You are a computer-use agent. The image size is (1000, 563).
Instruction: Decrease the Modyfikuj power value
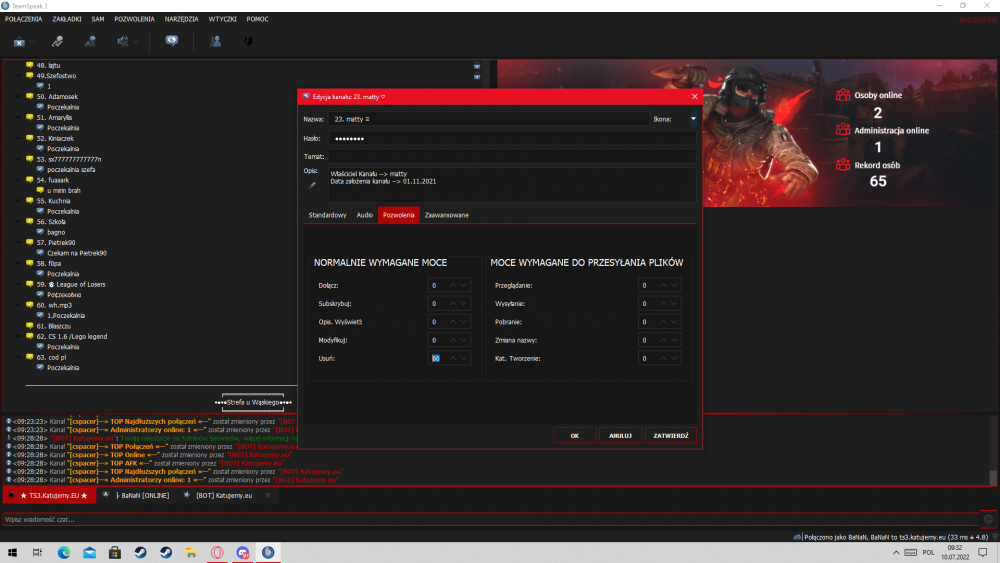464,340
